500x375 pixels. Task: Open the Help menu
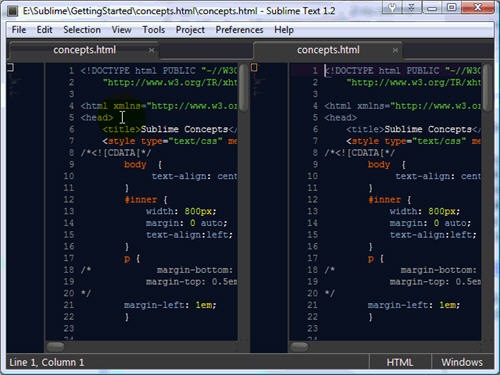pos(284,30)
